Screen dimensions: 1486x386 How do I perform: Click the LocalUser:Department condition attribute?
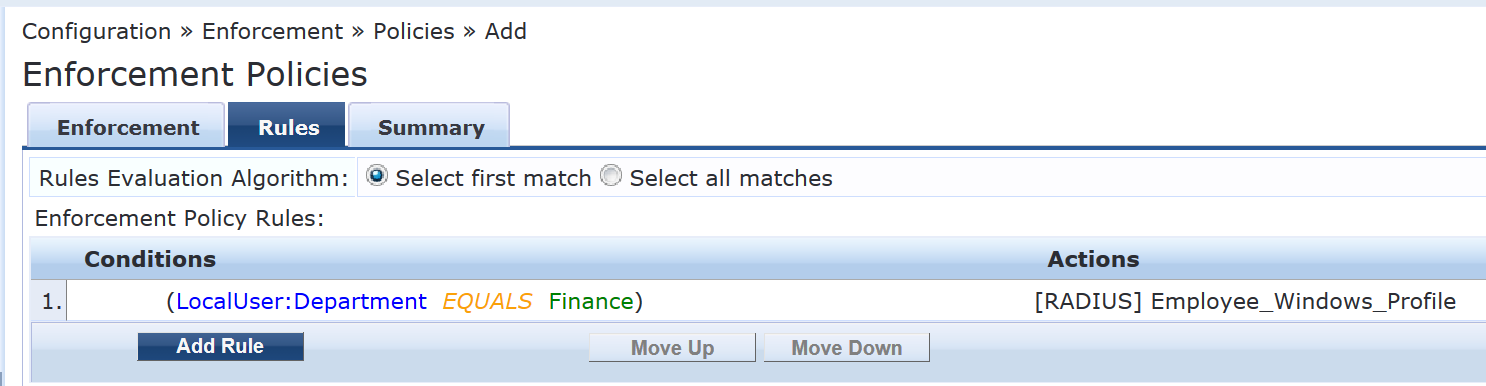[301, 301]
